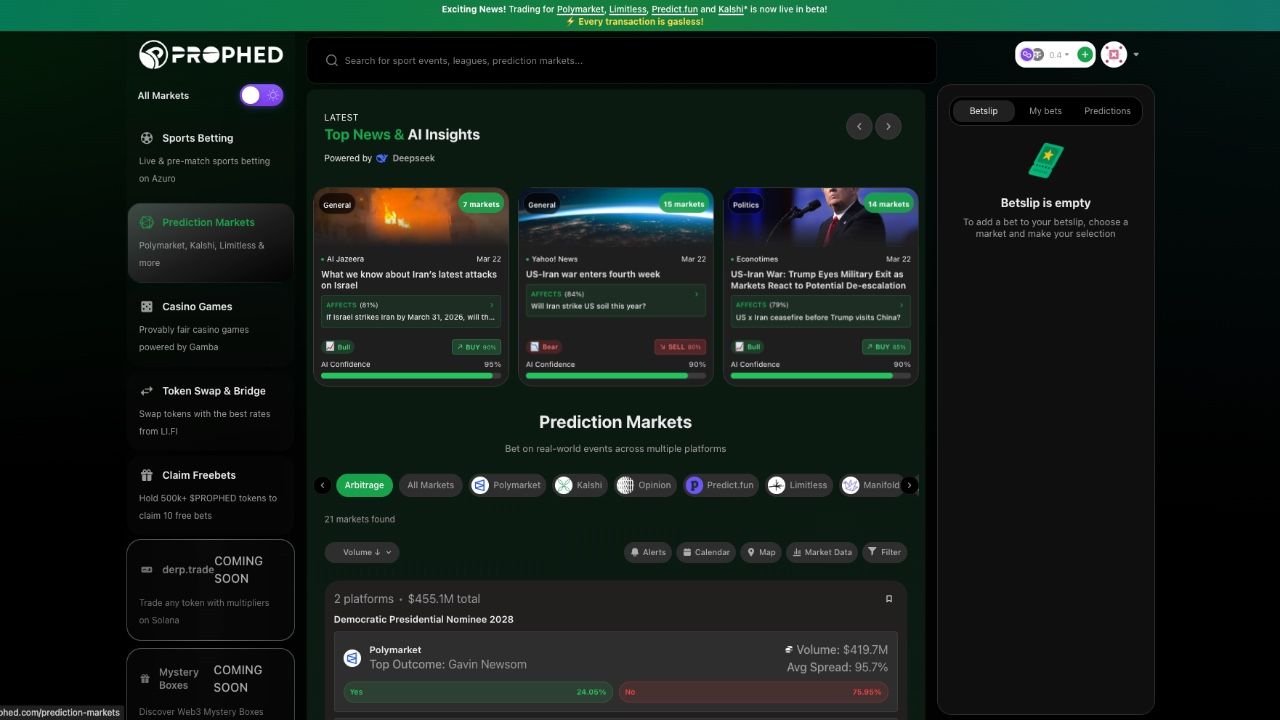Viewport: 1280px width, 720px height.
Task: Open the Predict.fun link in banner
Action: click(x=674, y=9)
